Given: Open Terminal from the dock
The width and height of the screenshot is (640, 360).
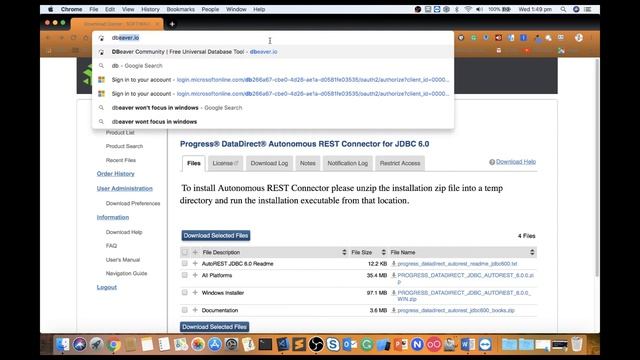Looking at the screenshot, I should (x=265, y=344).
